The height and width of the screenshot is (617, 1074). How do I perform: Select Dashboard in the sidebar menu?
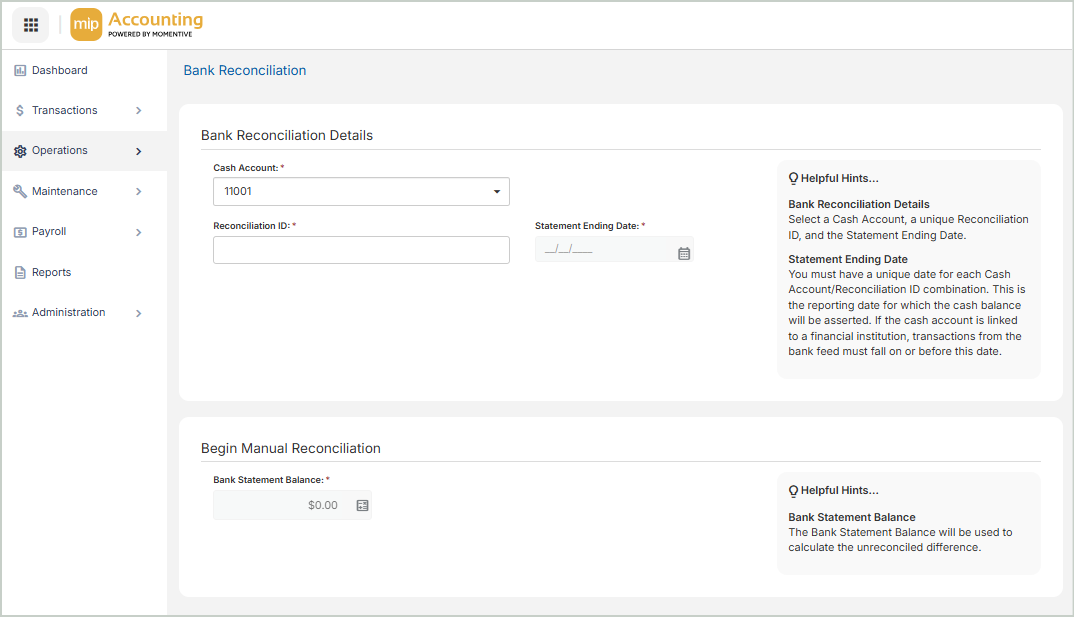59,71
